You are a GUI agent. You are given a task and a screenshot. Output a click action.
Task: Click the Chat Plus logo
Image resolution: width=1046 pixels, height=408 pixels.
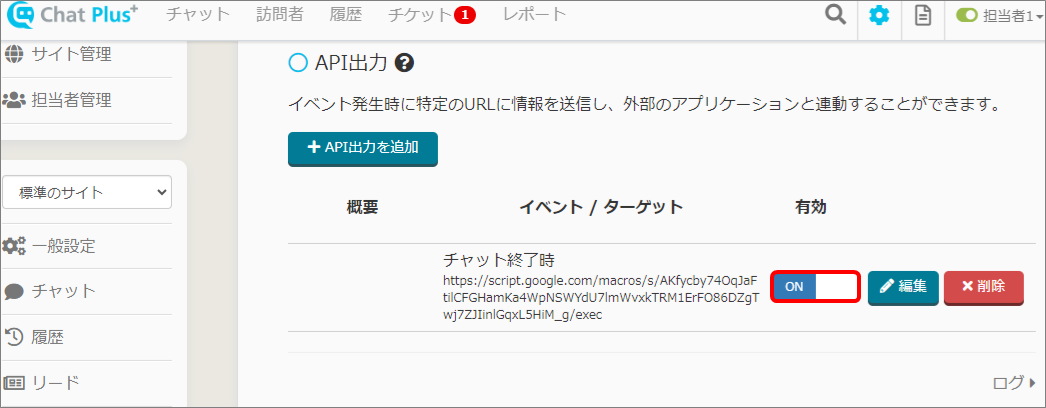click(x=72, y=17)
